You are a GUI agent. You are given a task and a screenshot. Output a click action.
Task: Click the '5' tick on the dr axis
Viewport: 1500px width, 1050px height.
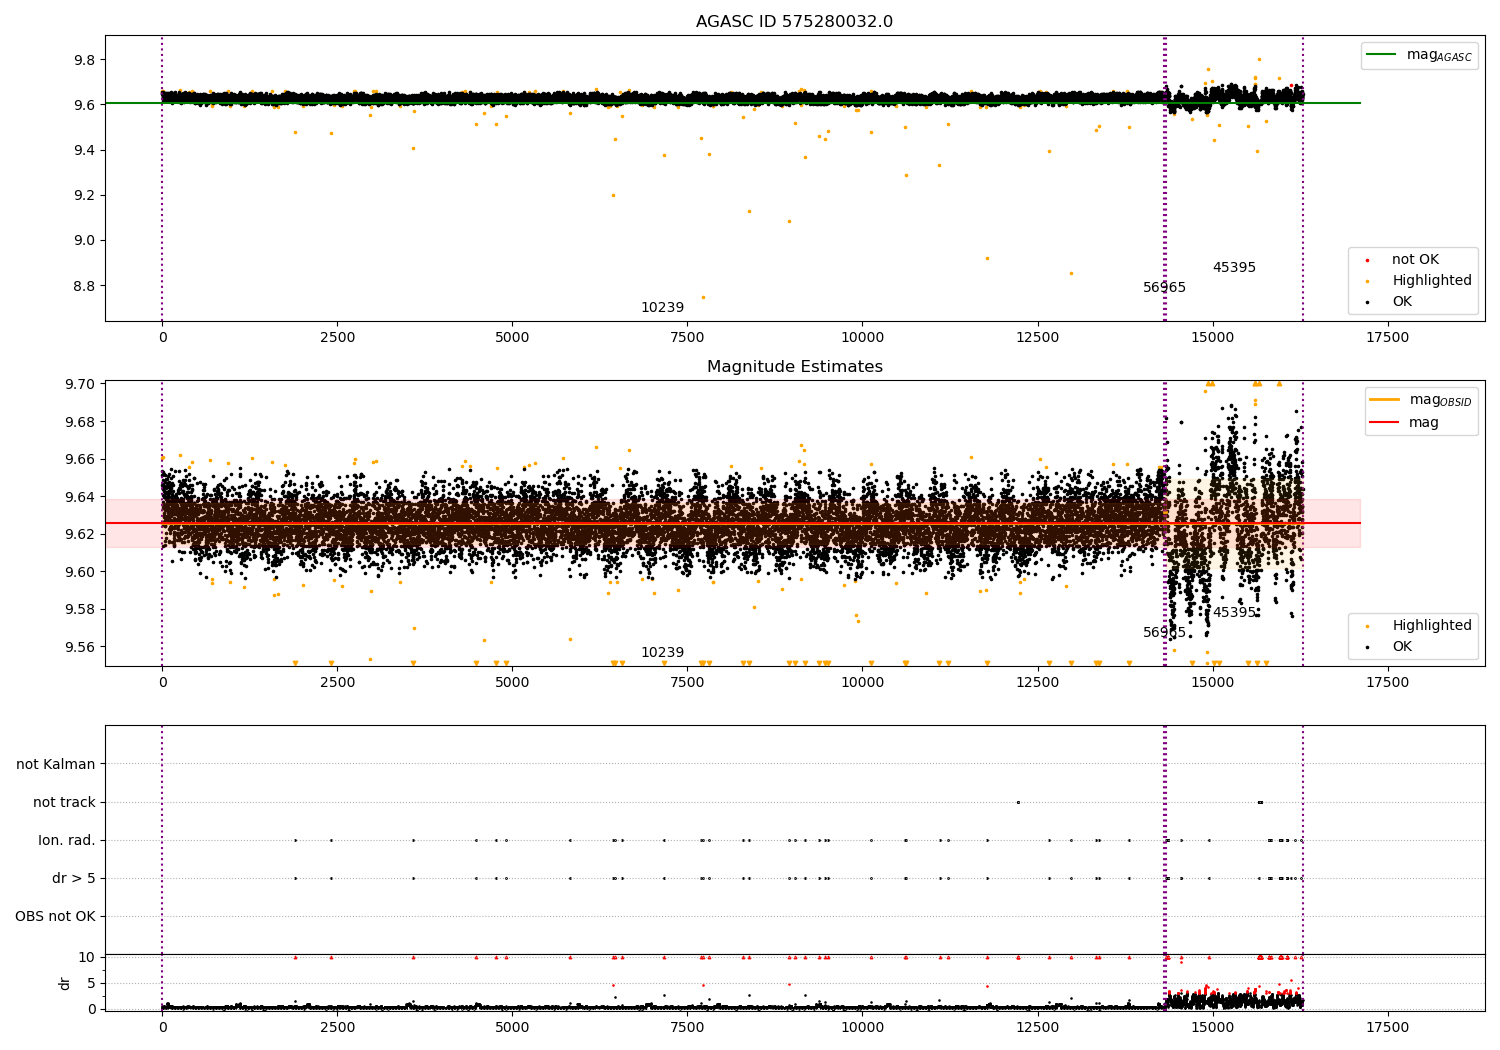tap(92, 984)
